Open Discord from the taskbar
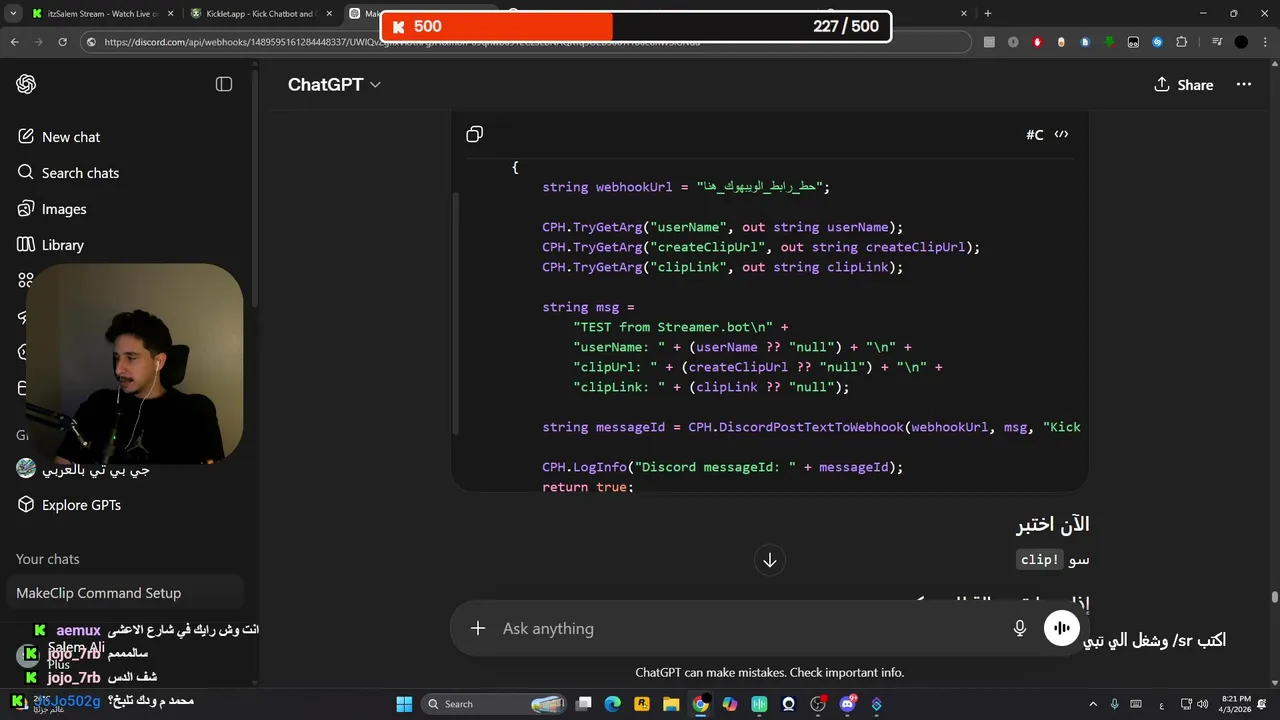The width and height of the screenshot is (1280, 720). point(848,704)
